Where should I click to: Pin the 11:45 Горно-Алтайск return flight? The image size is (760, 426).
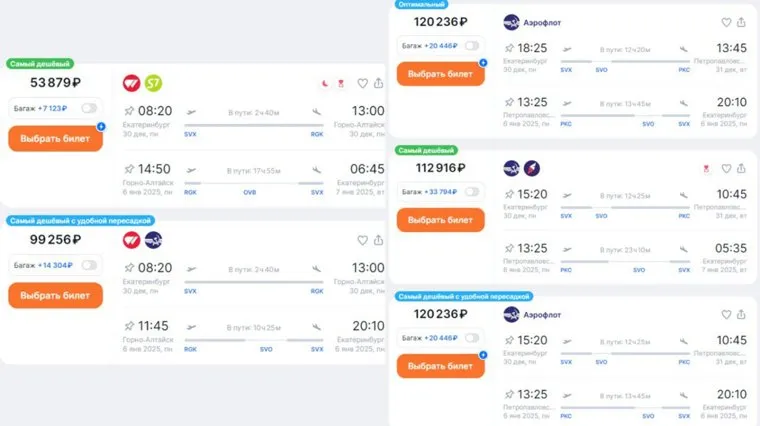click(129, 326)
